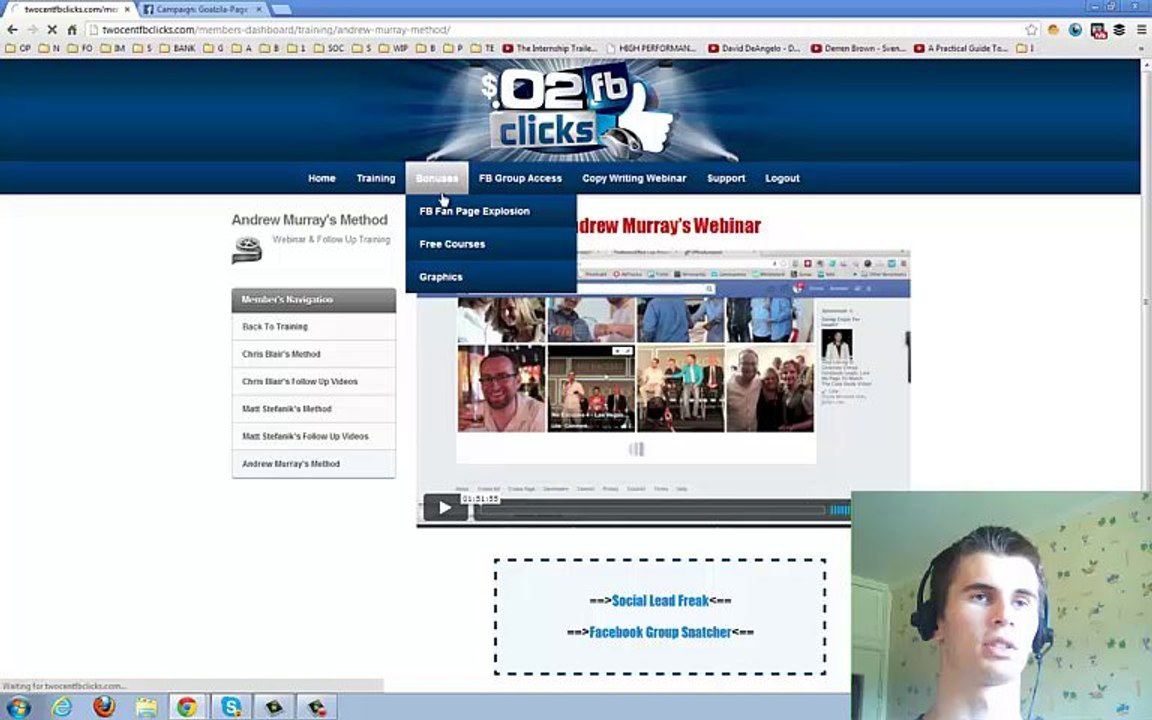Select Free Courses dropdown entry
The width and height of the screenshot is (1152, 720).
pyautogui.click(x=491, y=244)
